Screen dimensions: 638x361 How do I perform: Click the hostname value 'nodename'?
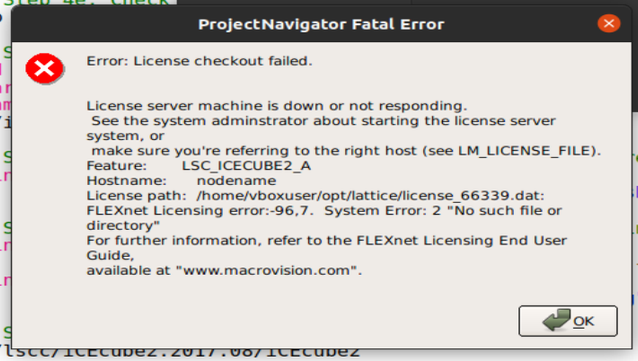[x=236, y=181]
